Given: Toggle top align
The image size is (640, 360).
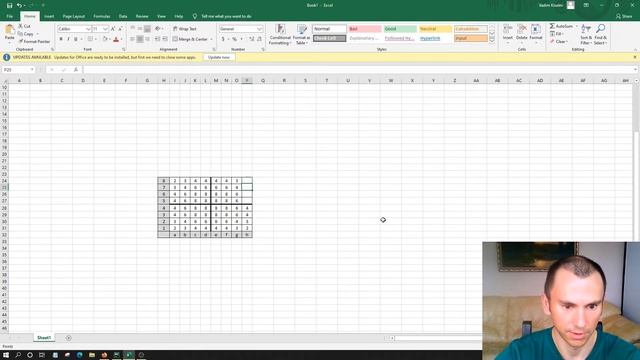Looking at the screenshot, I should (132, 29).
